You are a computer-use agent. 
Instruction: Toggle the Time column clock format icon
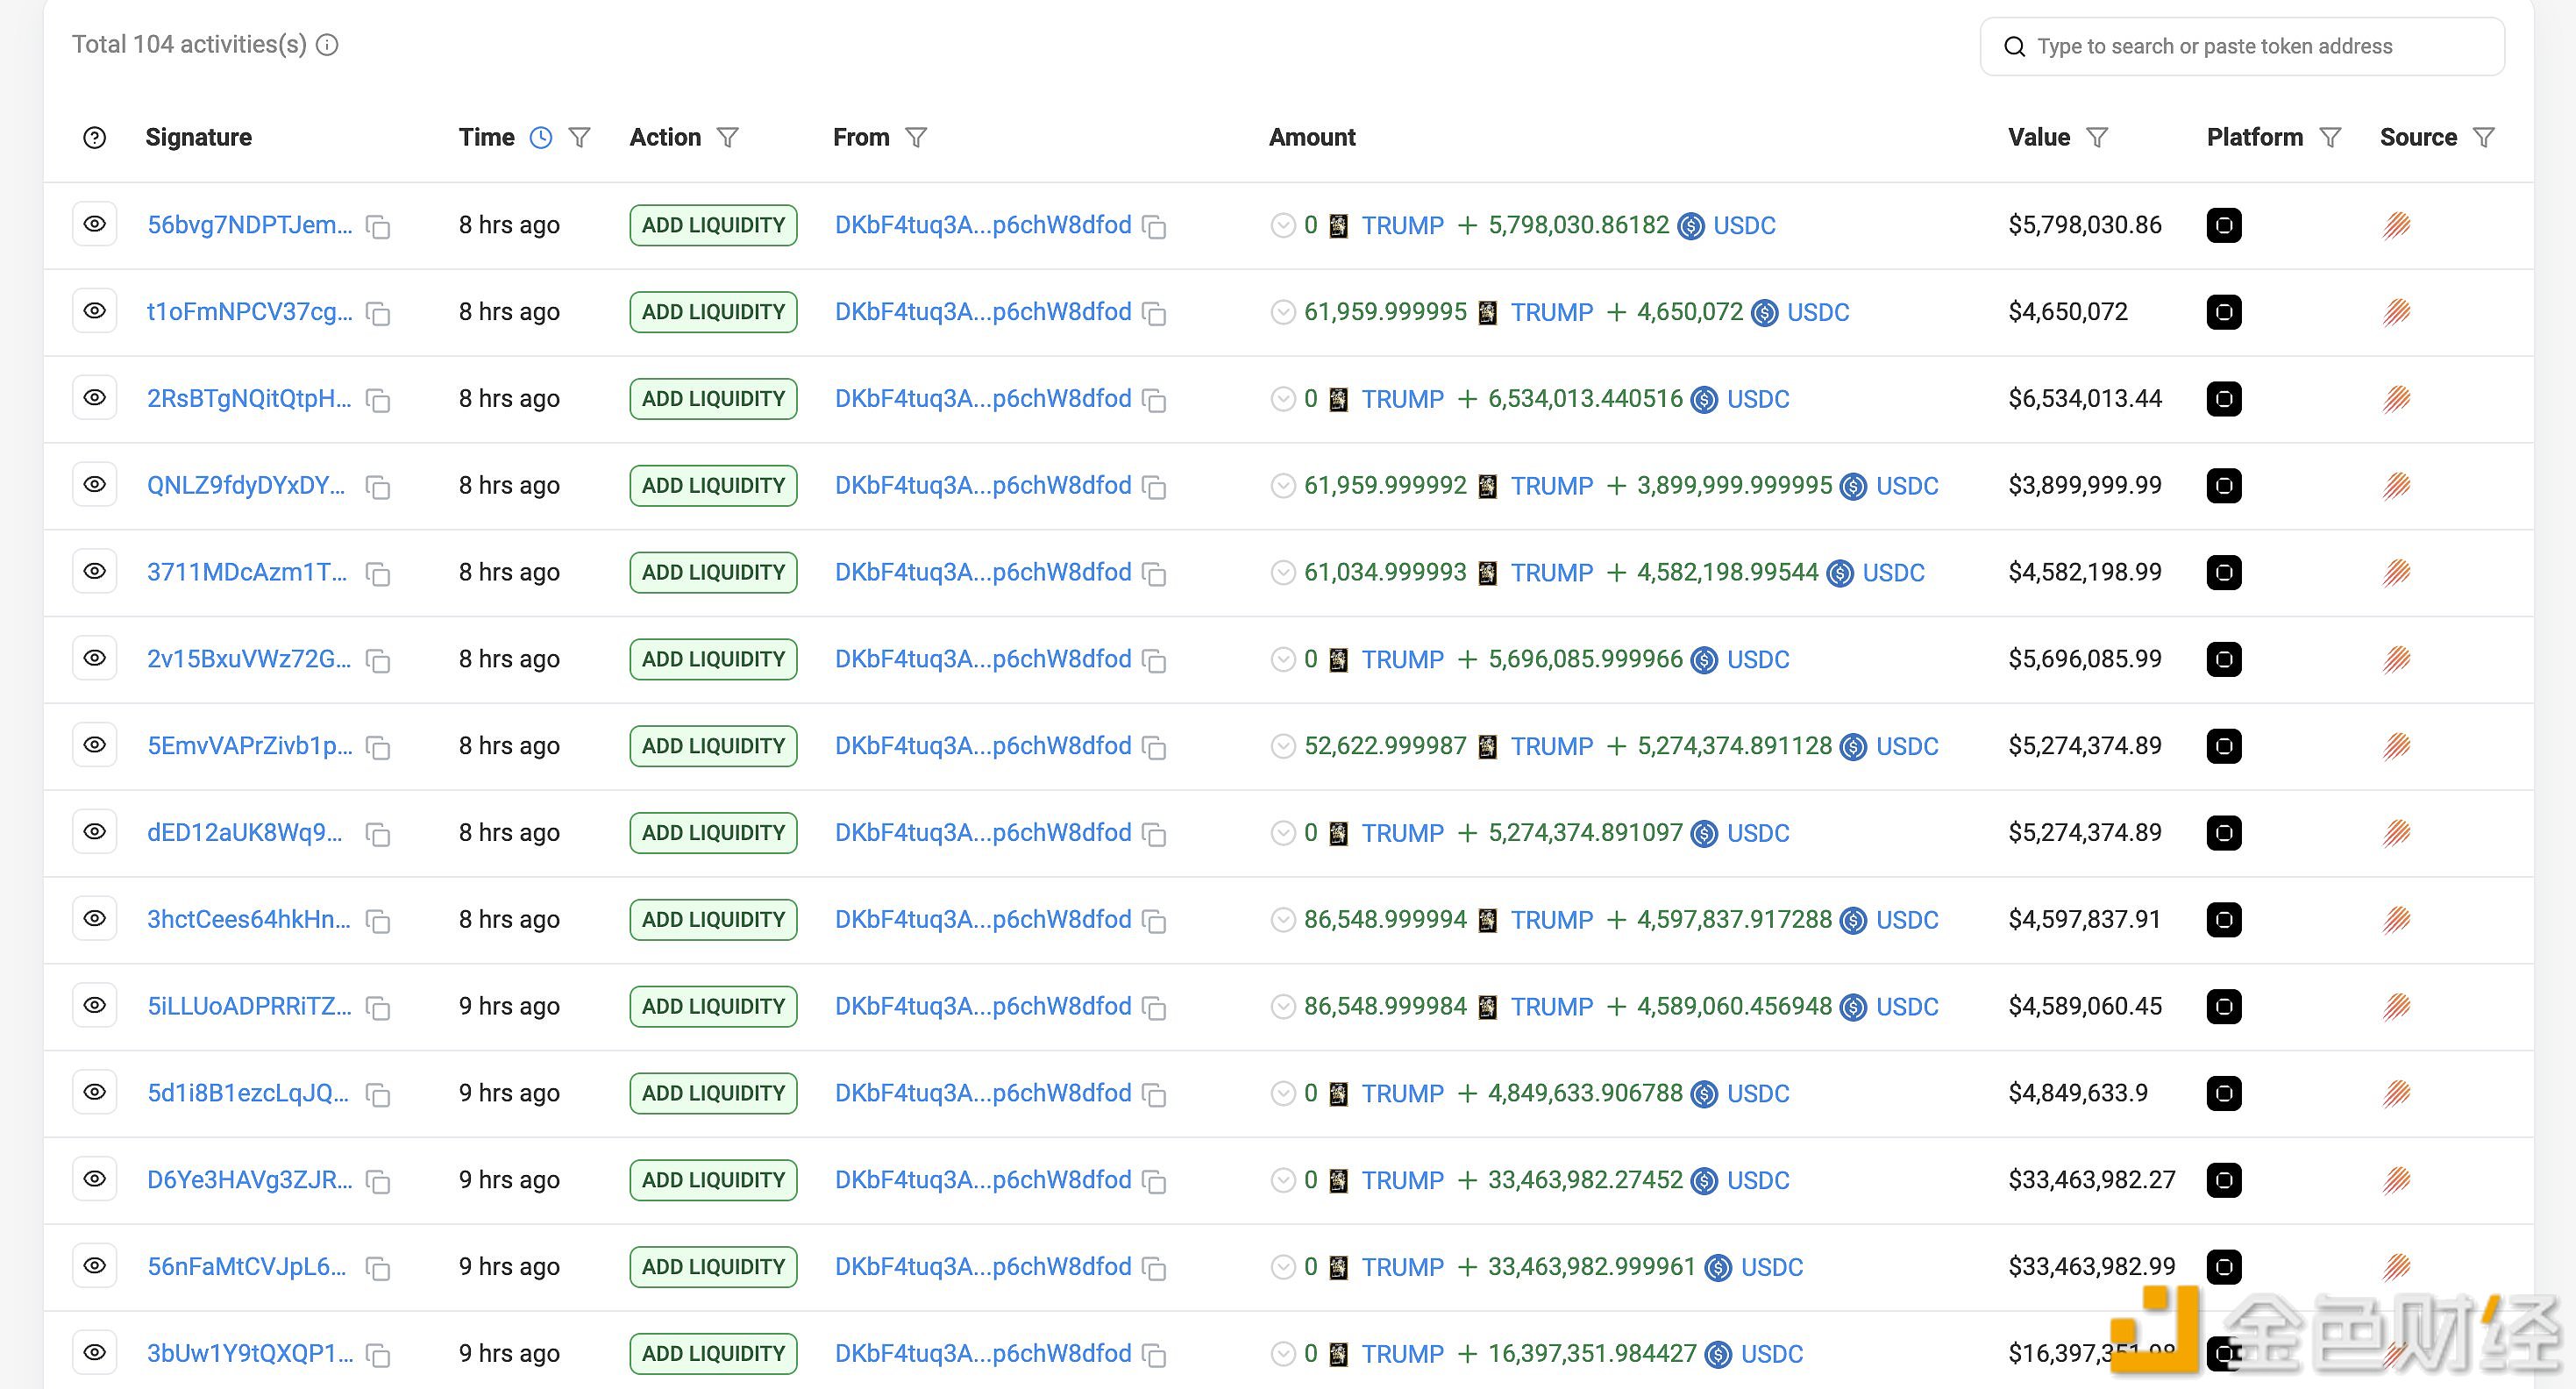[541, 138]
